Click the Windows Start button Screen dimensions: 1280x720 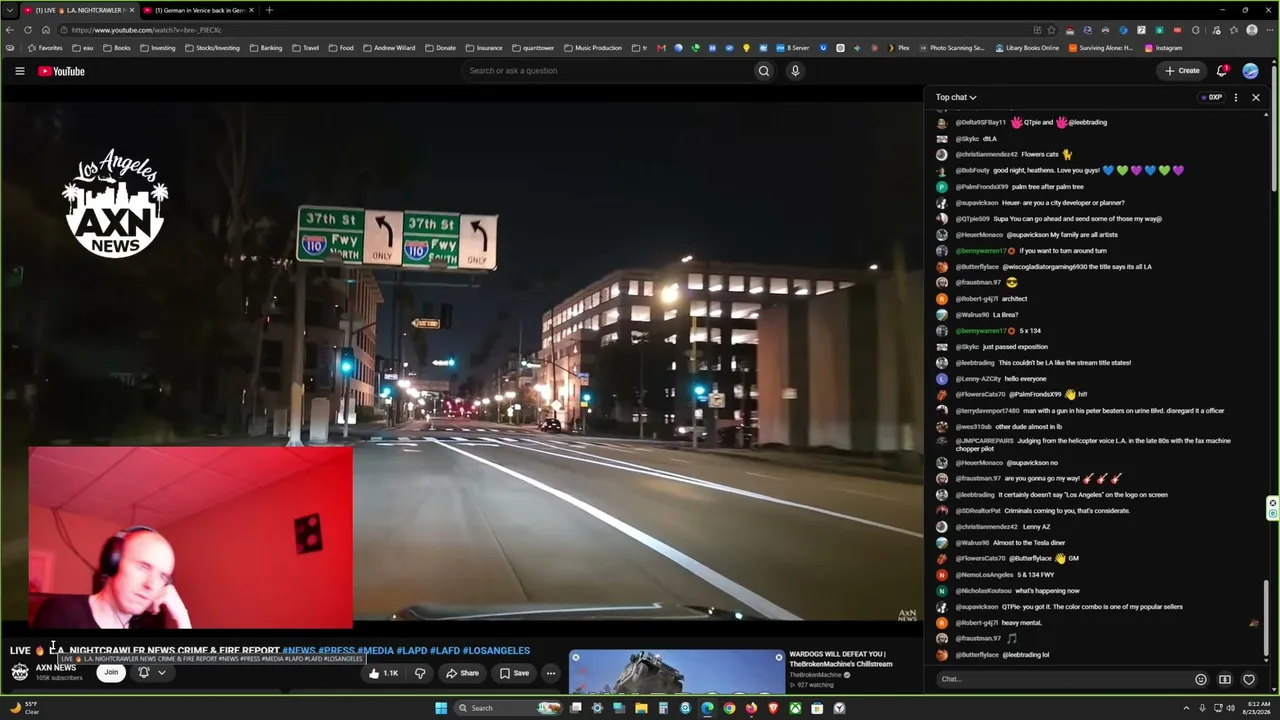click(441, 708)
